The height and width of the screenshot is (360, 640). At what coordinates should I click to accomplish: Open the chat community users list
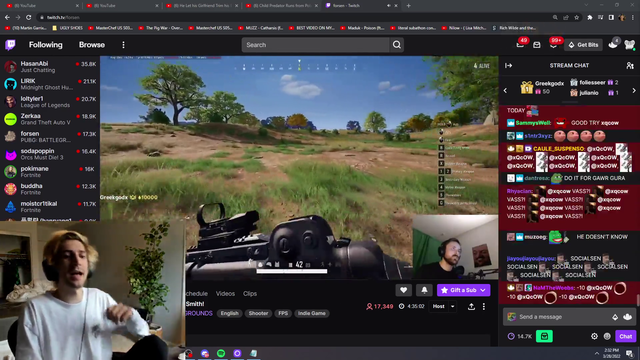[x=630, y=65]
